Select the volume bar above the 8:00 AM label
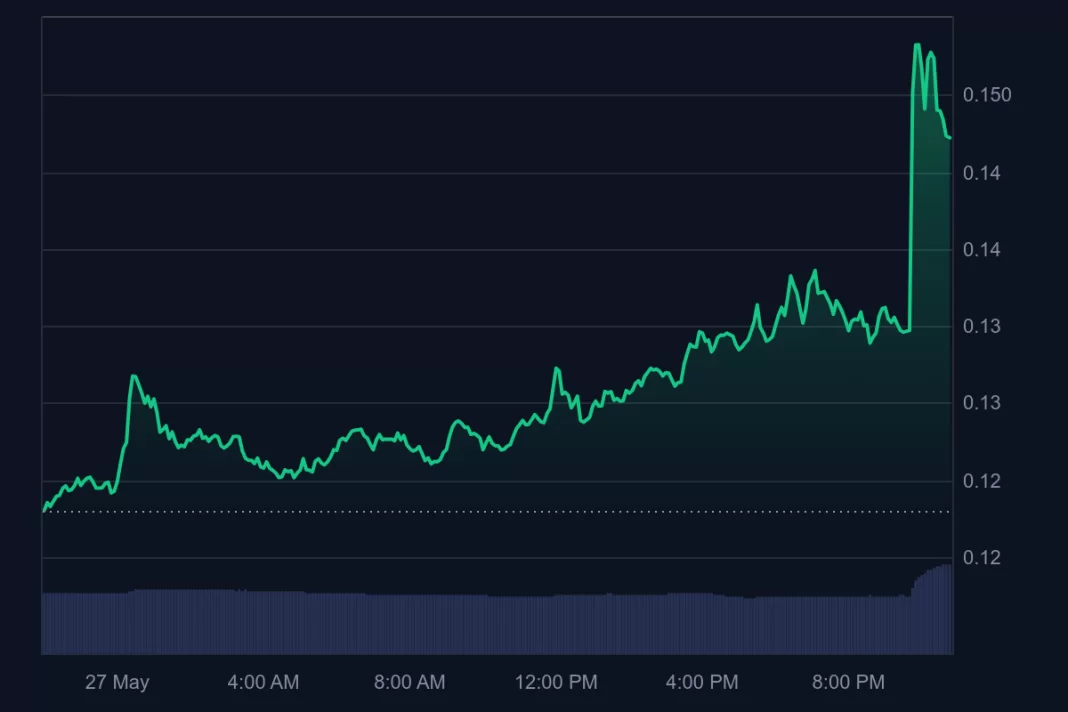This screenshot has height=712, width=1068. click(x=409, y=625)
